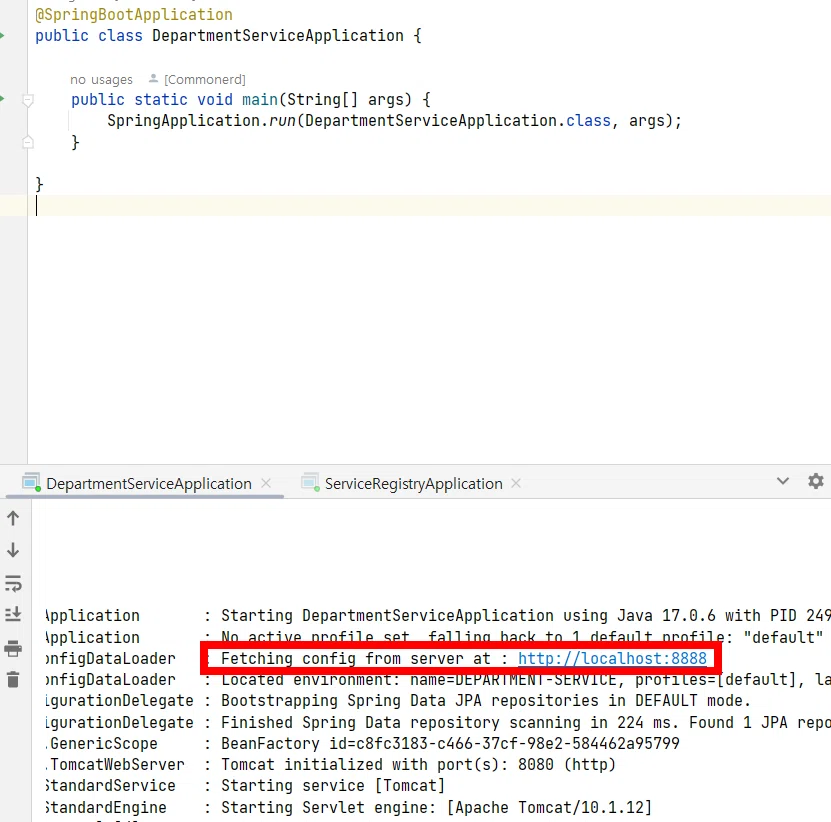This screenshot has height=822, width=831.
Task: Click 'Bootstrapping Spring Data JPA repositories' log line
Action: coord(485,701)
